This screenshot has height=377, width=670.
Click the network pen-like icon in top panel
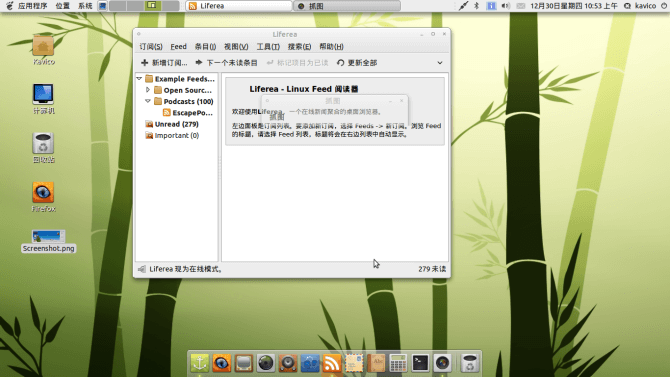click(463, 6)
